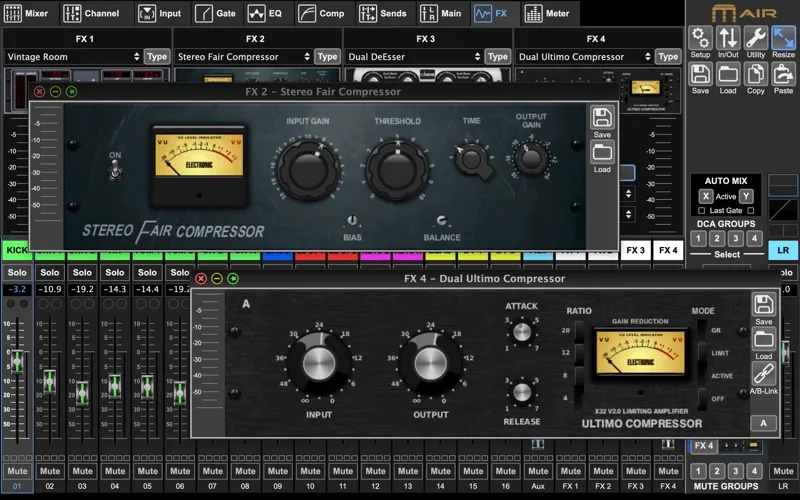Screen dimensions: 800x500
Task: Mute channel 10
Action: 310,471
